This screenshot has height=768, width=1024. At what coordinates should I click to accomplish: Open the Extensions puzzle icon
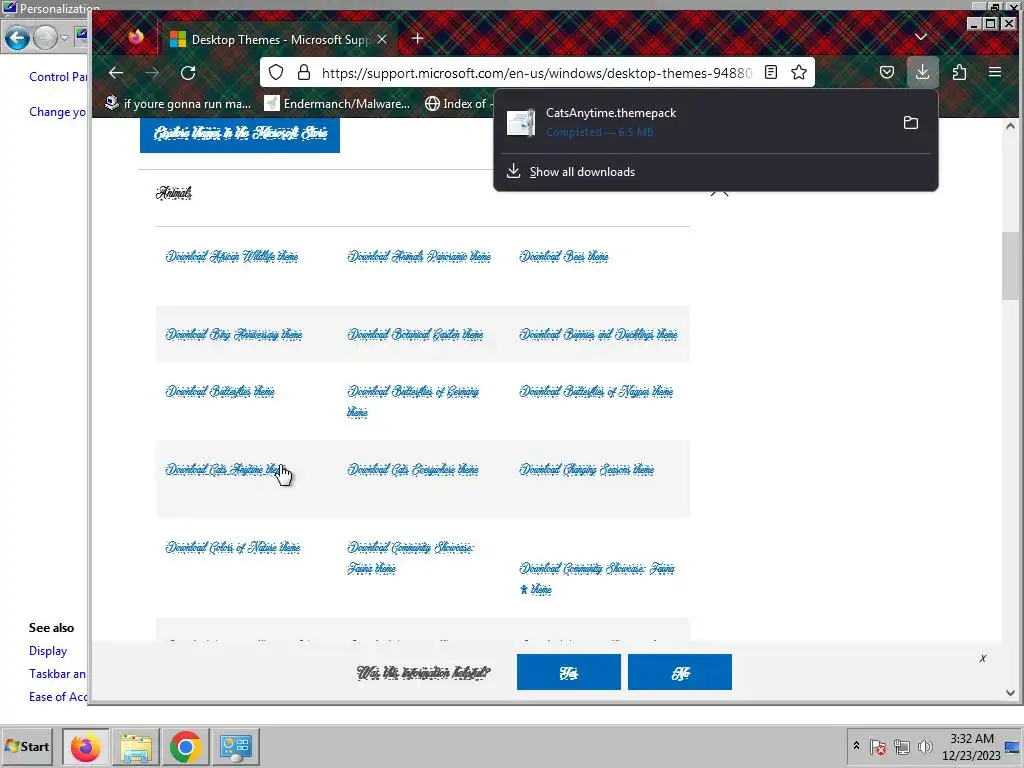[959, 72]
